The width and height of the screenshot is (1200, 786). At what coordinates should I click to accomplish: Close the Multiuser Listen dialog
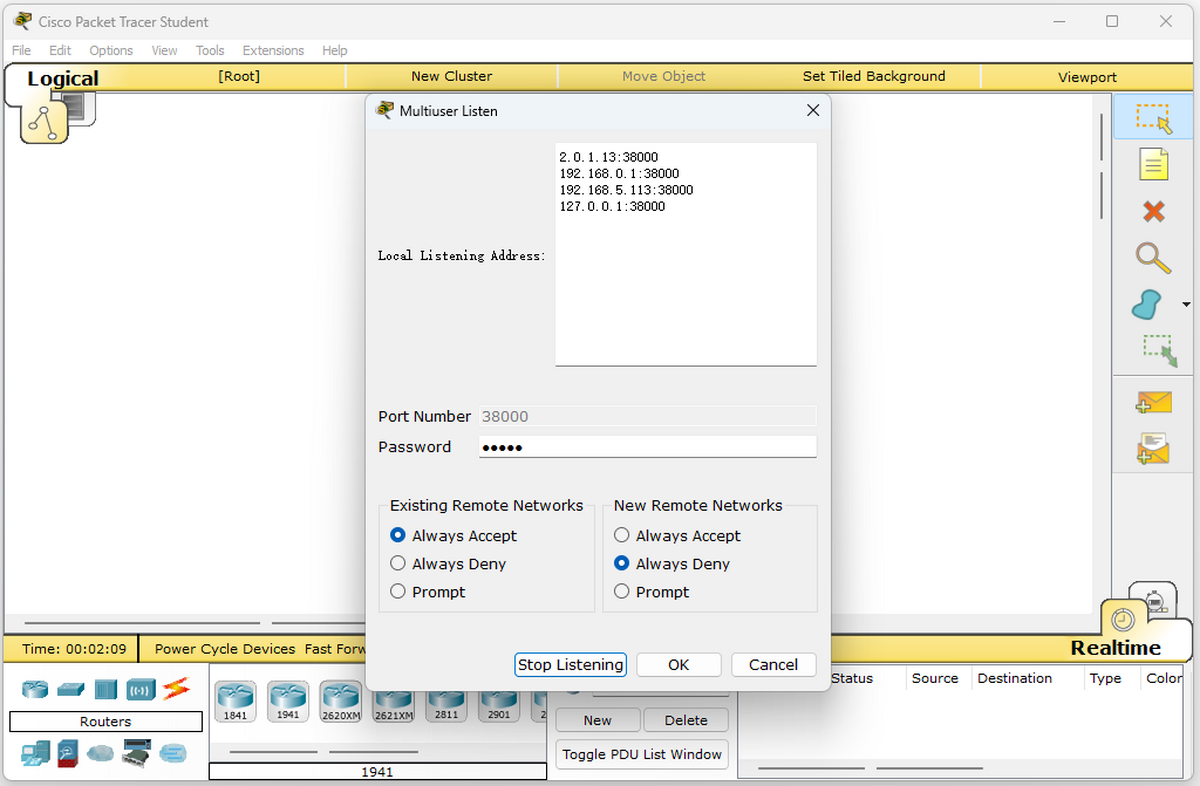813,111
